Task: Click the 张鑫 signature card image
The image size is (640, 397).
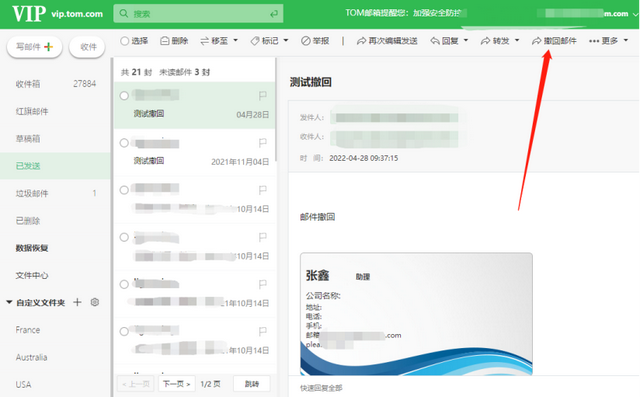Action: point(416,314)
